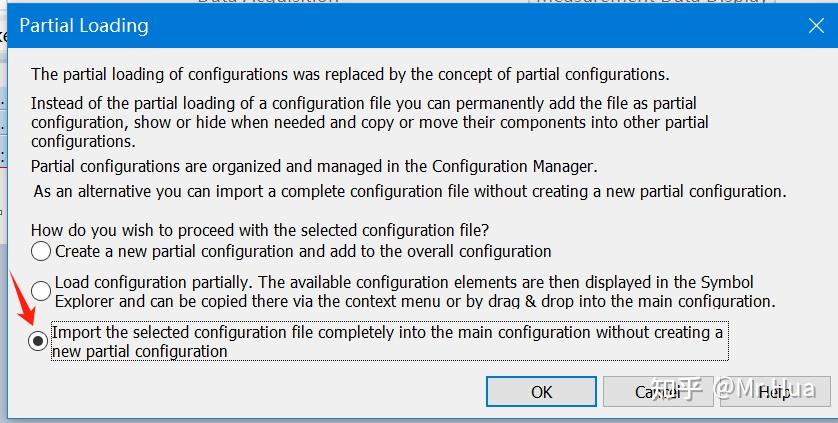Confirm the dialog with OK

point(541,391)
